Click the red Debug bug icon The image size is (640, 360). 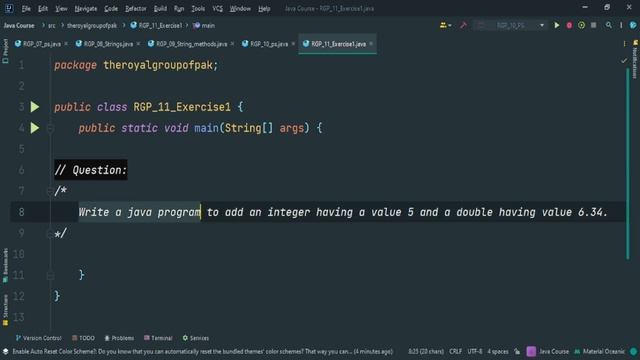point(569,25)
